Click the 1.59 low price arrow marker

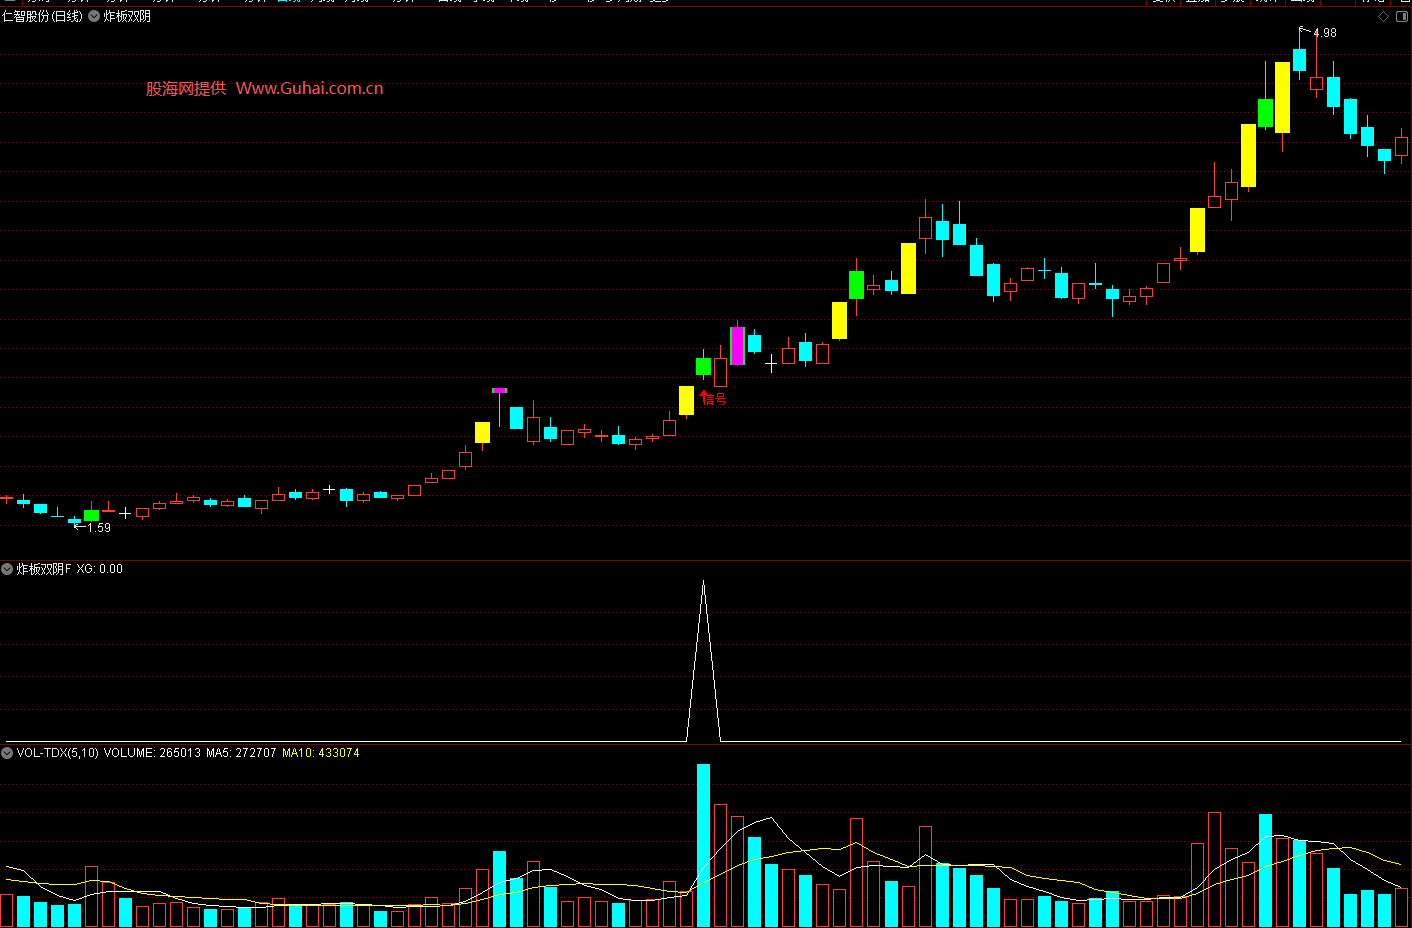pos(92,527)
